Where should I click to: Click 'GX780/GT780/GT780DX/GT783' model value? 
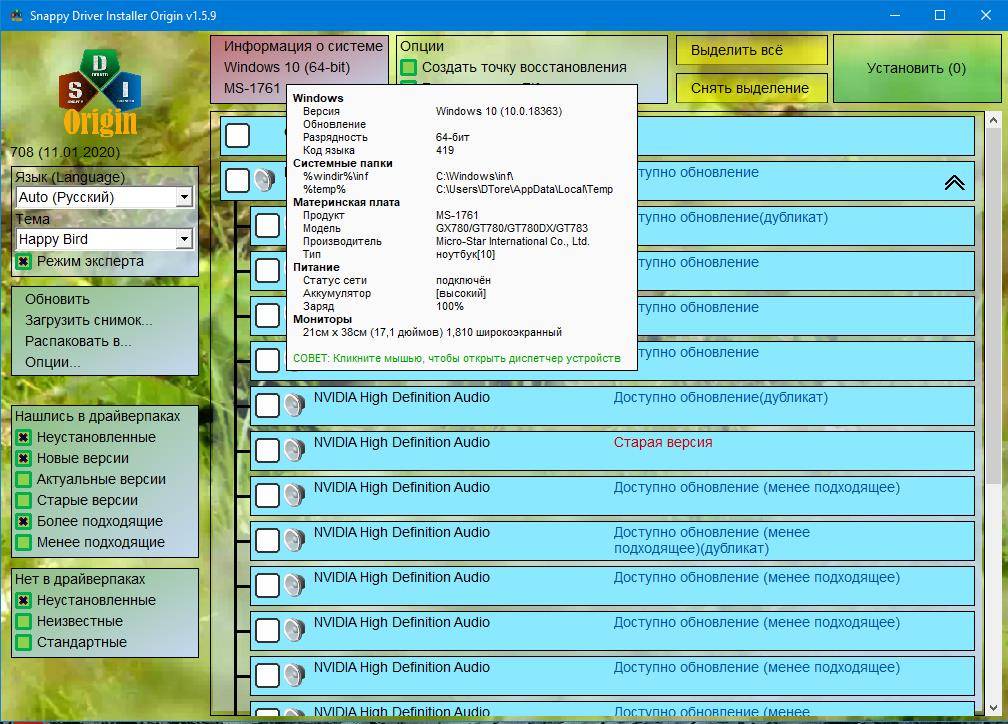pyautogui.click(x=512, y=228)
